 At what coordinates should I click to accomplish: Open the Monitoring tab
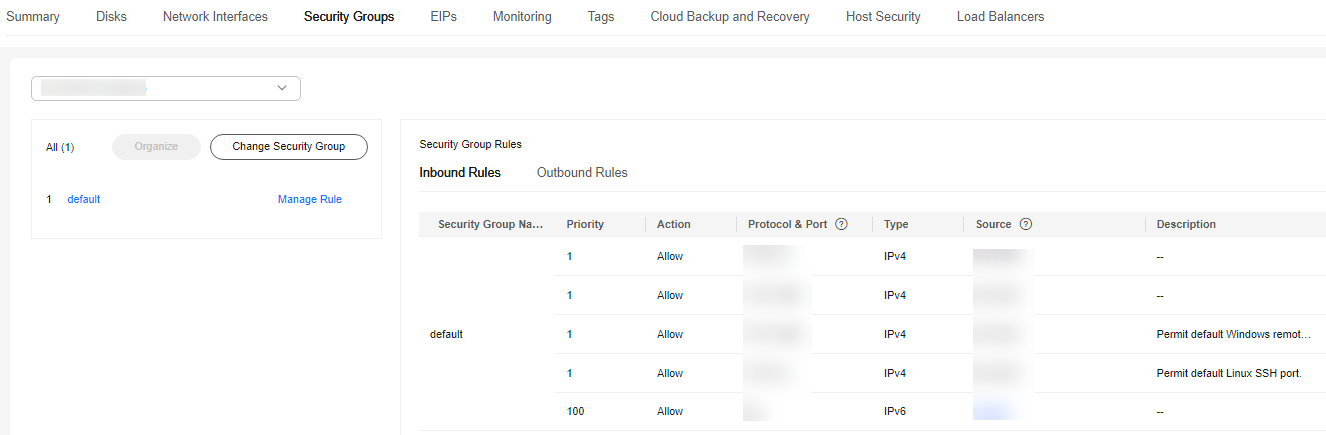522,17
